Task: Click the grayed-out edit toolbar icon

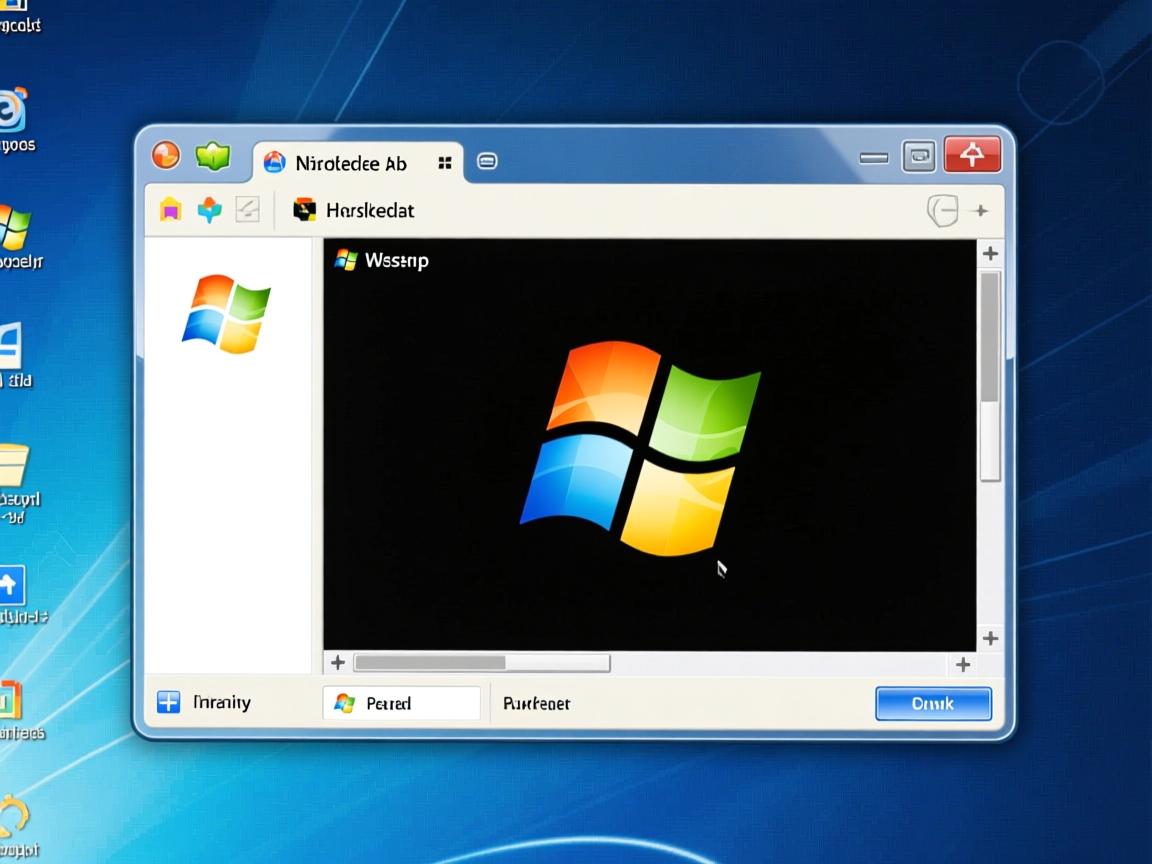Action: 247,210
